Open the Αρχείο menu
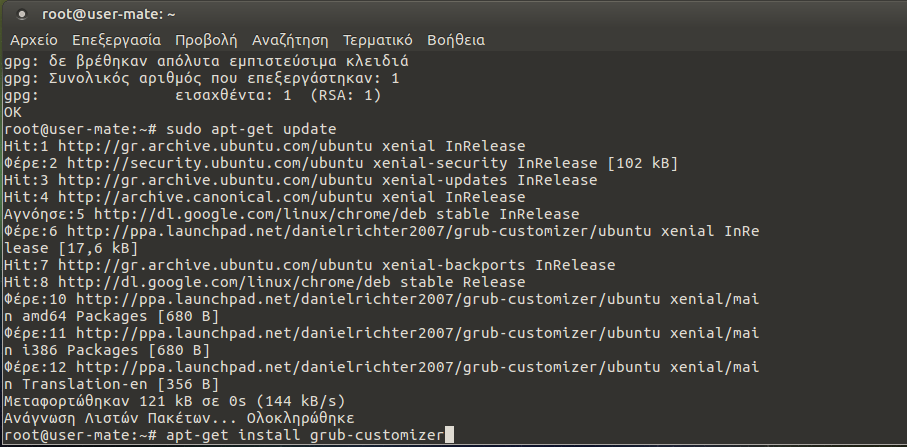This screenshot has width=907, height=447. coord(34,41)
